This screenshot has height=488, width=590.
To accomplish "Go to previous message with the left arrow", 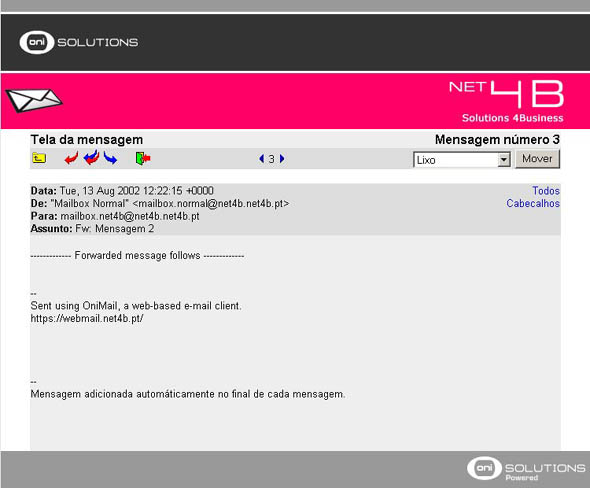I will click(262, 159).
